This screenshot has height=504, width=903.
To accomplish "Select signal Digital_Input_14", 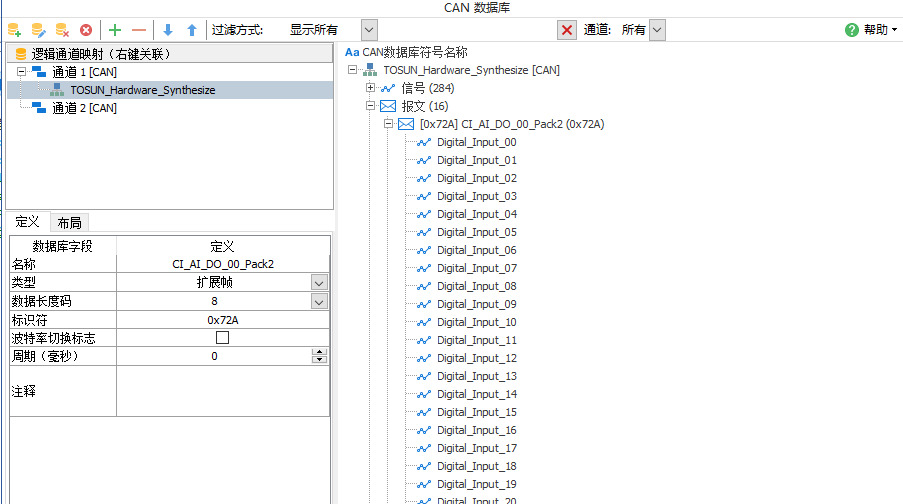I will [476, 394].
